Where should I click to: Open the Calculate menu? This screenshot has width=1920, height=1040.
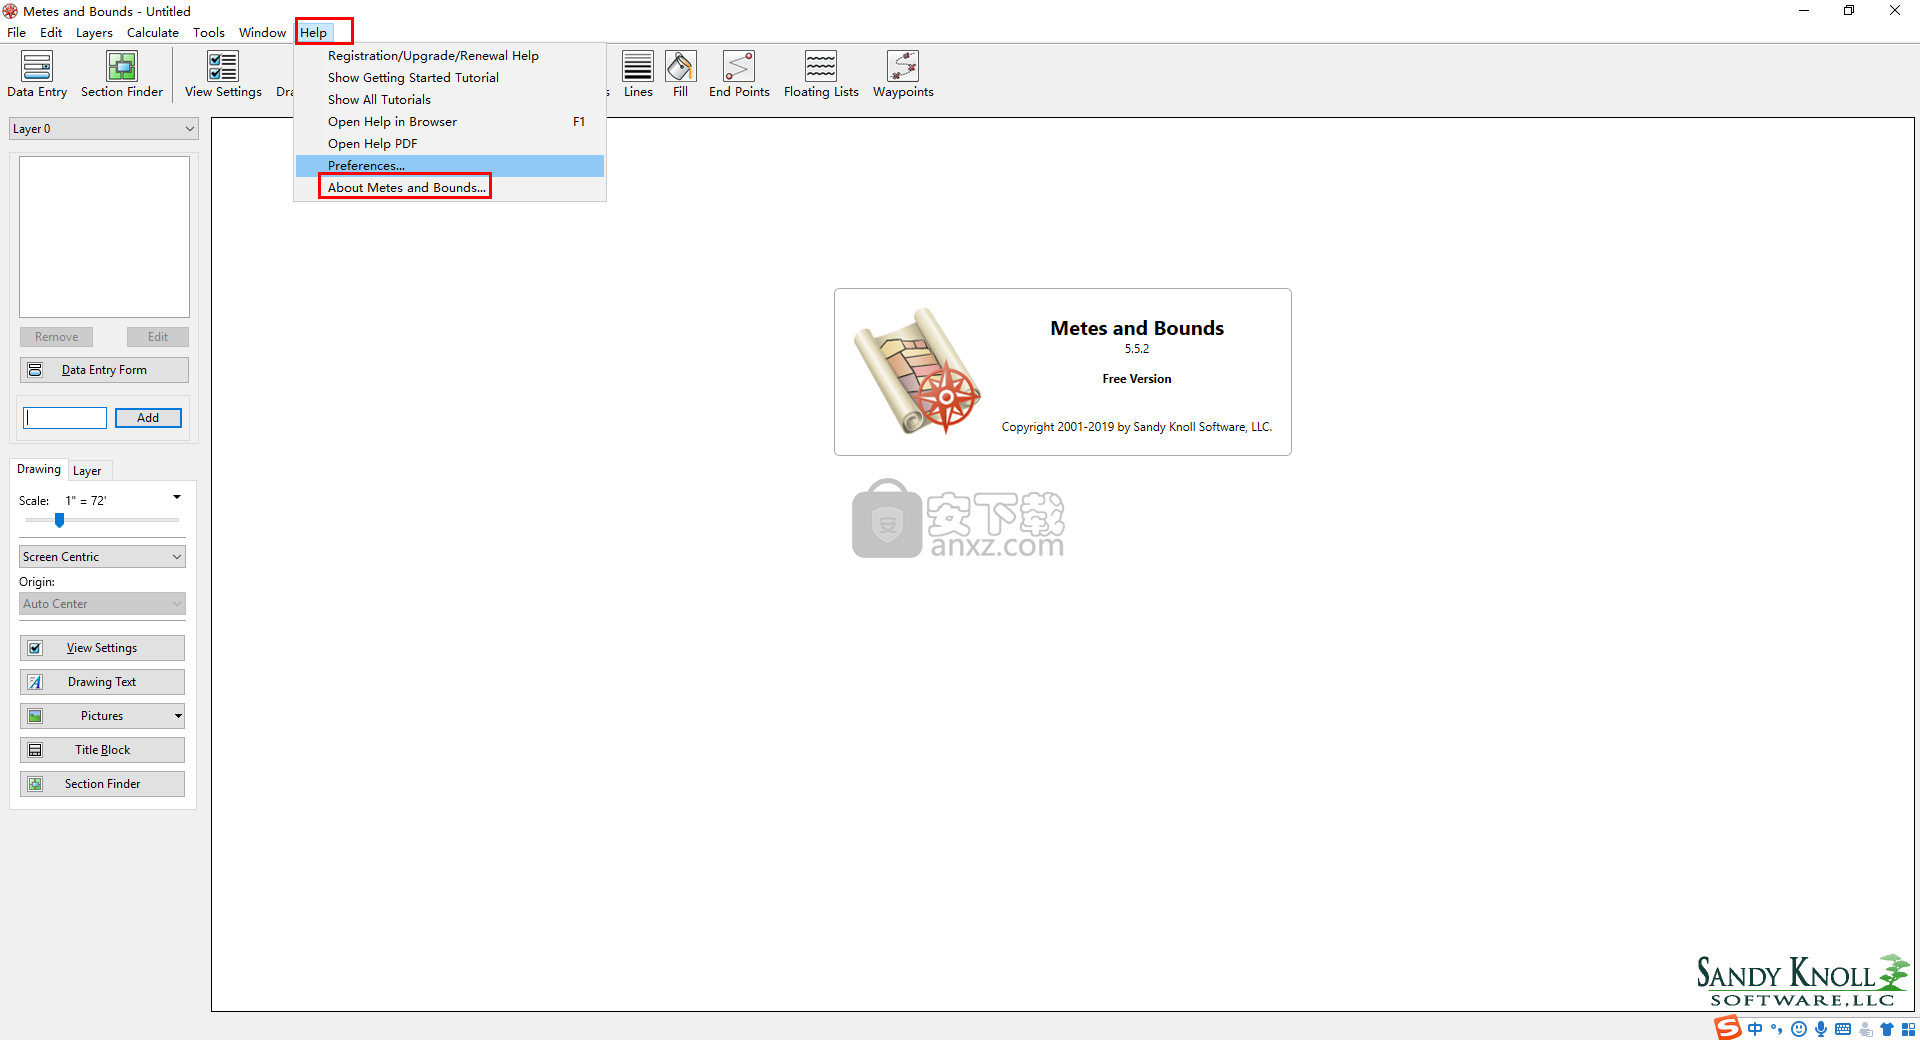(153, 32)
